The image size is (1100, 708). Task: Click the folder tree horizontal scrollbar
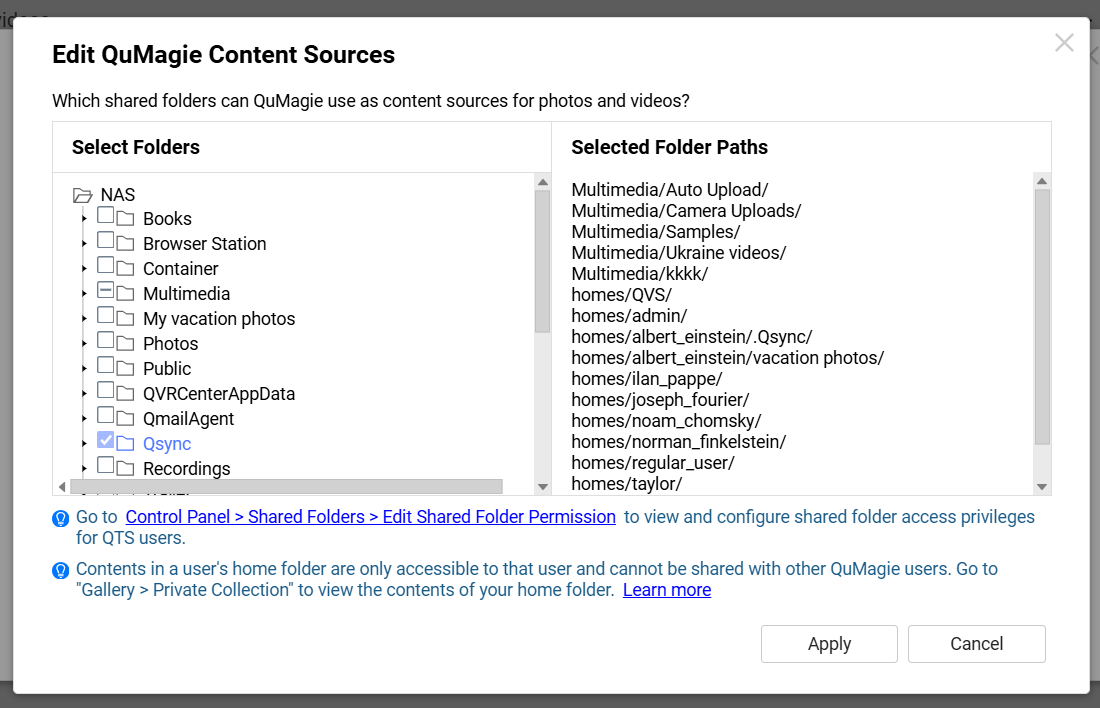[x=285, y=486]
